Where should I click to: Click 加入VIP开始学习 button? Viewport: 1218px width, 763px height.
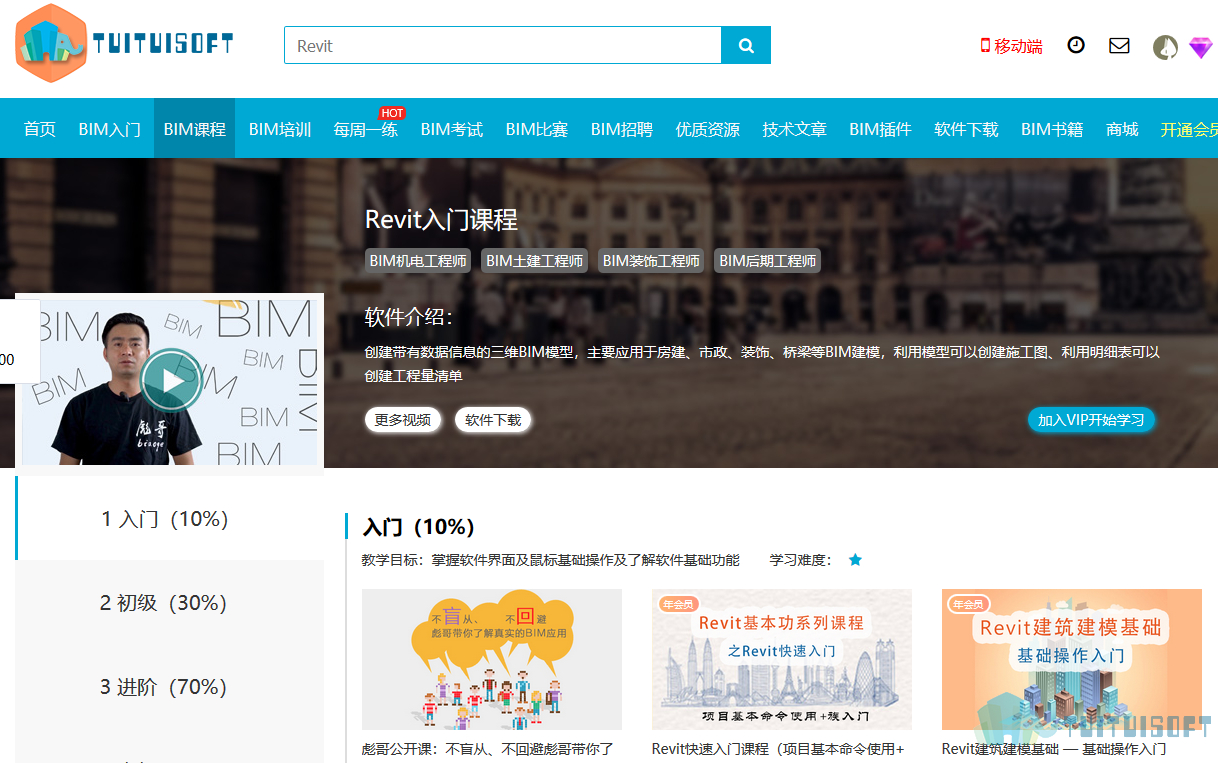coord(1091,420)
